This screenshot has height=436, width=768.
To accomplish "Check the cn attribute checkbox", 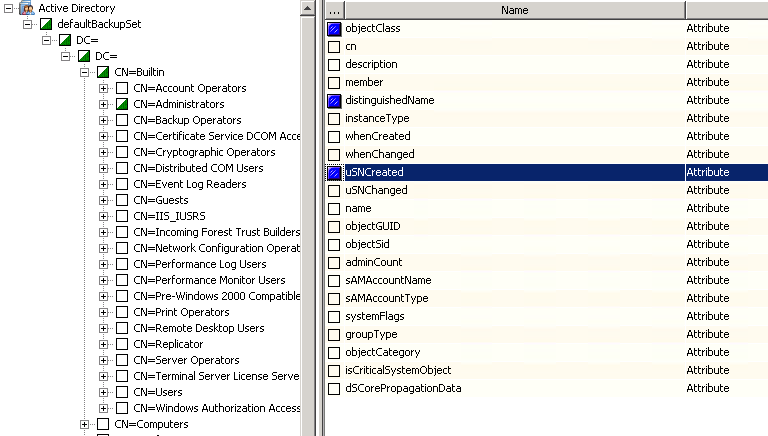I will pos(334,47).
